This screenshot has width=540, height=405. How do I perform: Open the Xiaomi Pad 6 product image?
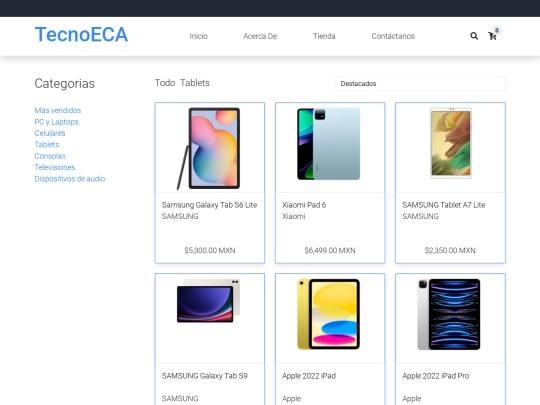[329, 144]
